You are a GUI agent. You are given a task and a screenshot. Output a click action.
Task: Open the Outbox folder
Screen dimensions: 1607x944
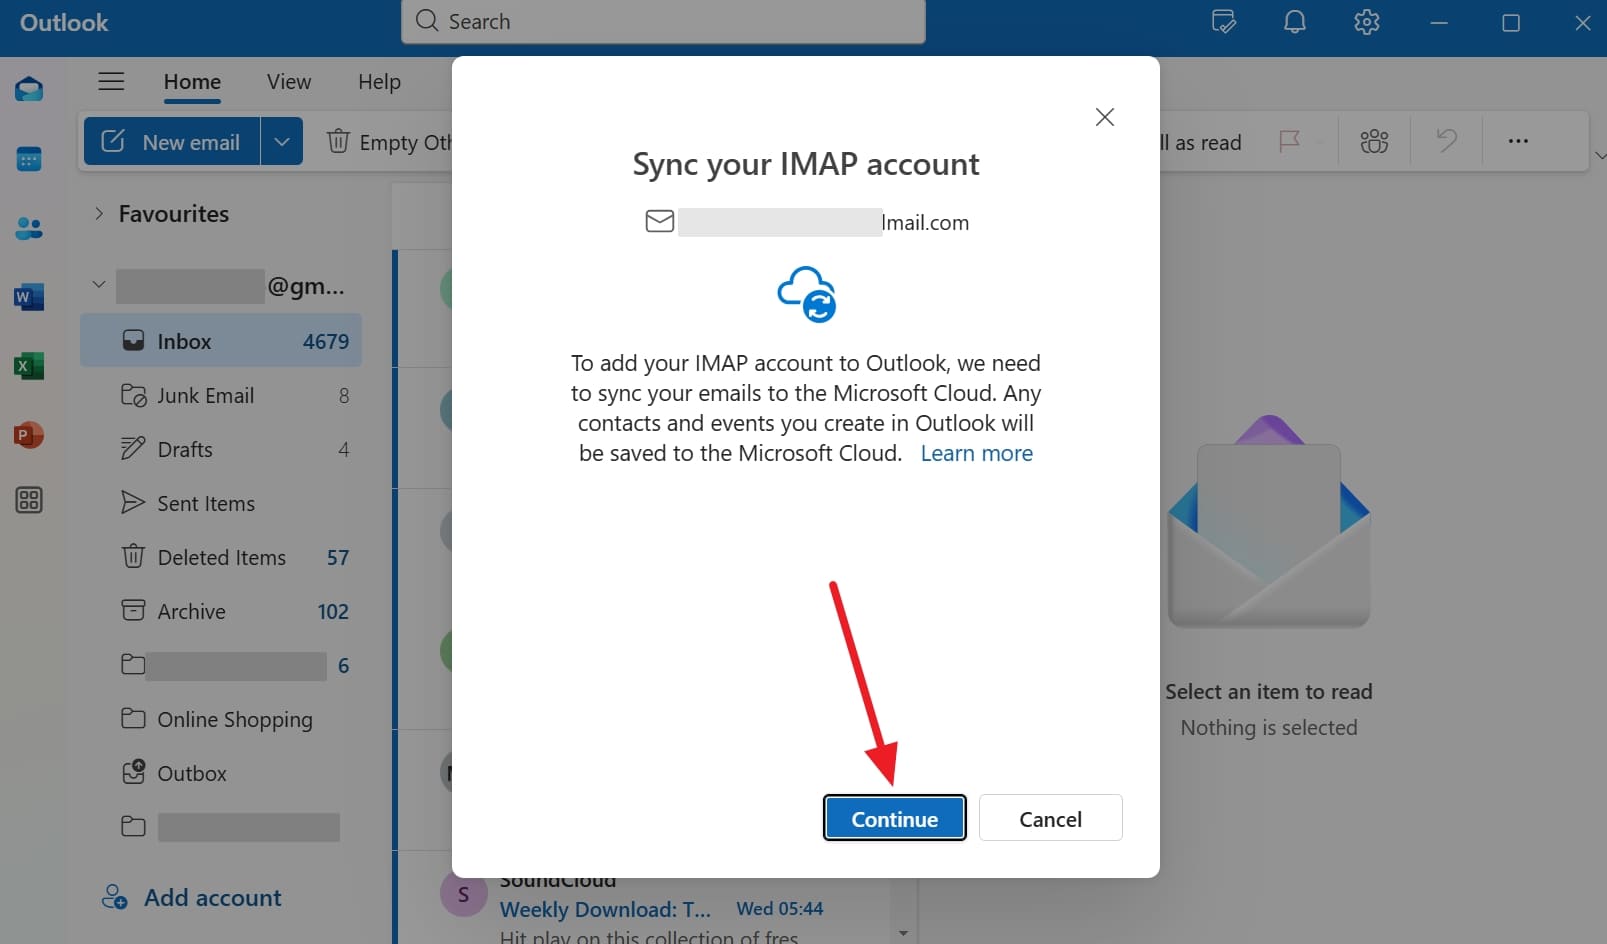click(x=221, y=773)
